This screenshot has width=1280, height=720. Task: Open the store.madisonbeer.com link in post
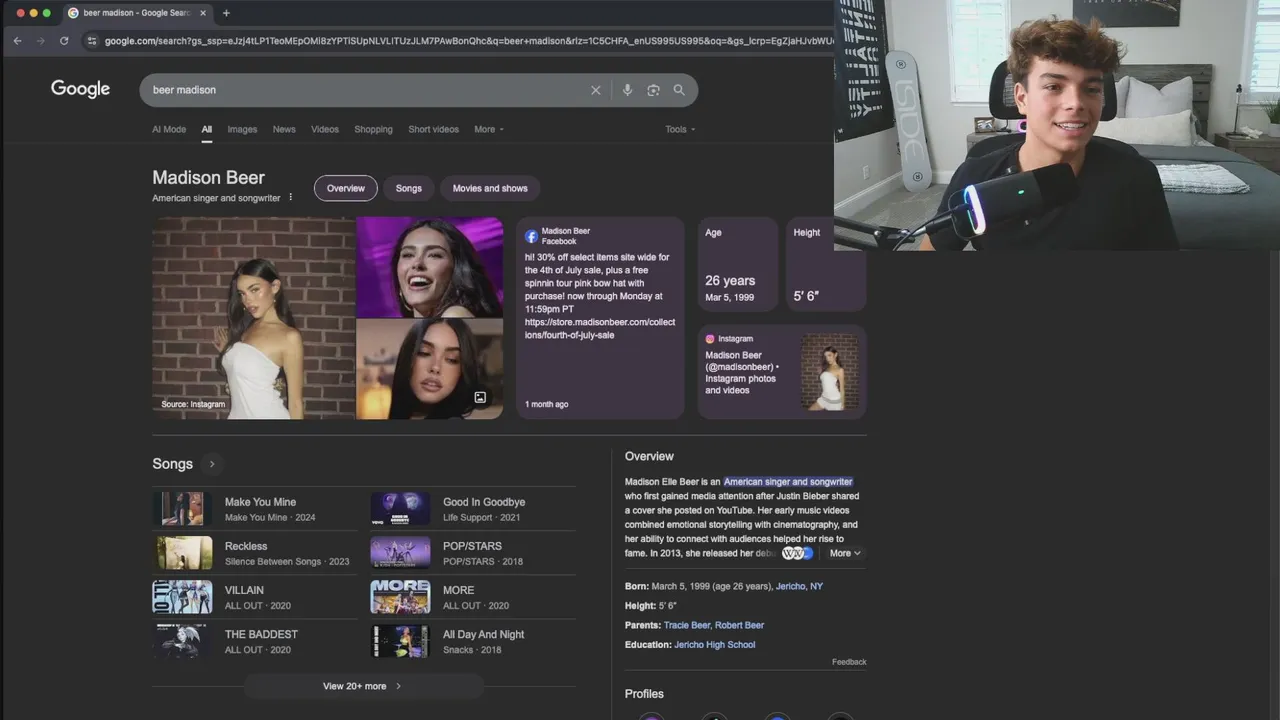tap(600, 328)
